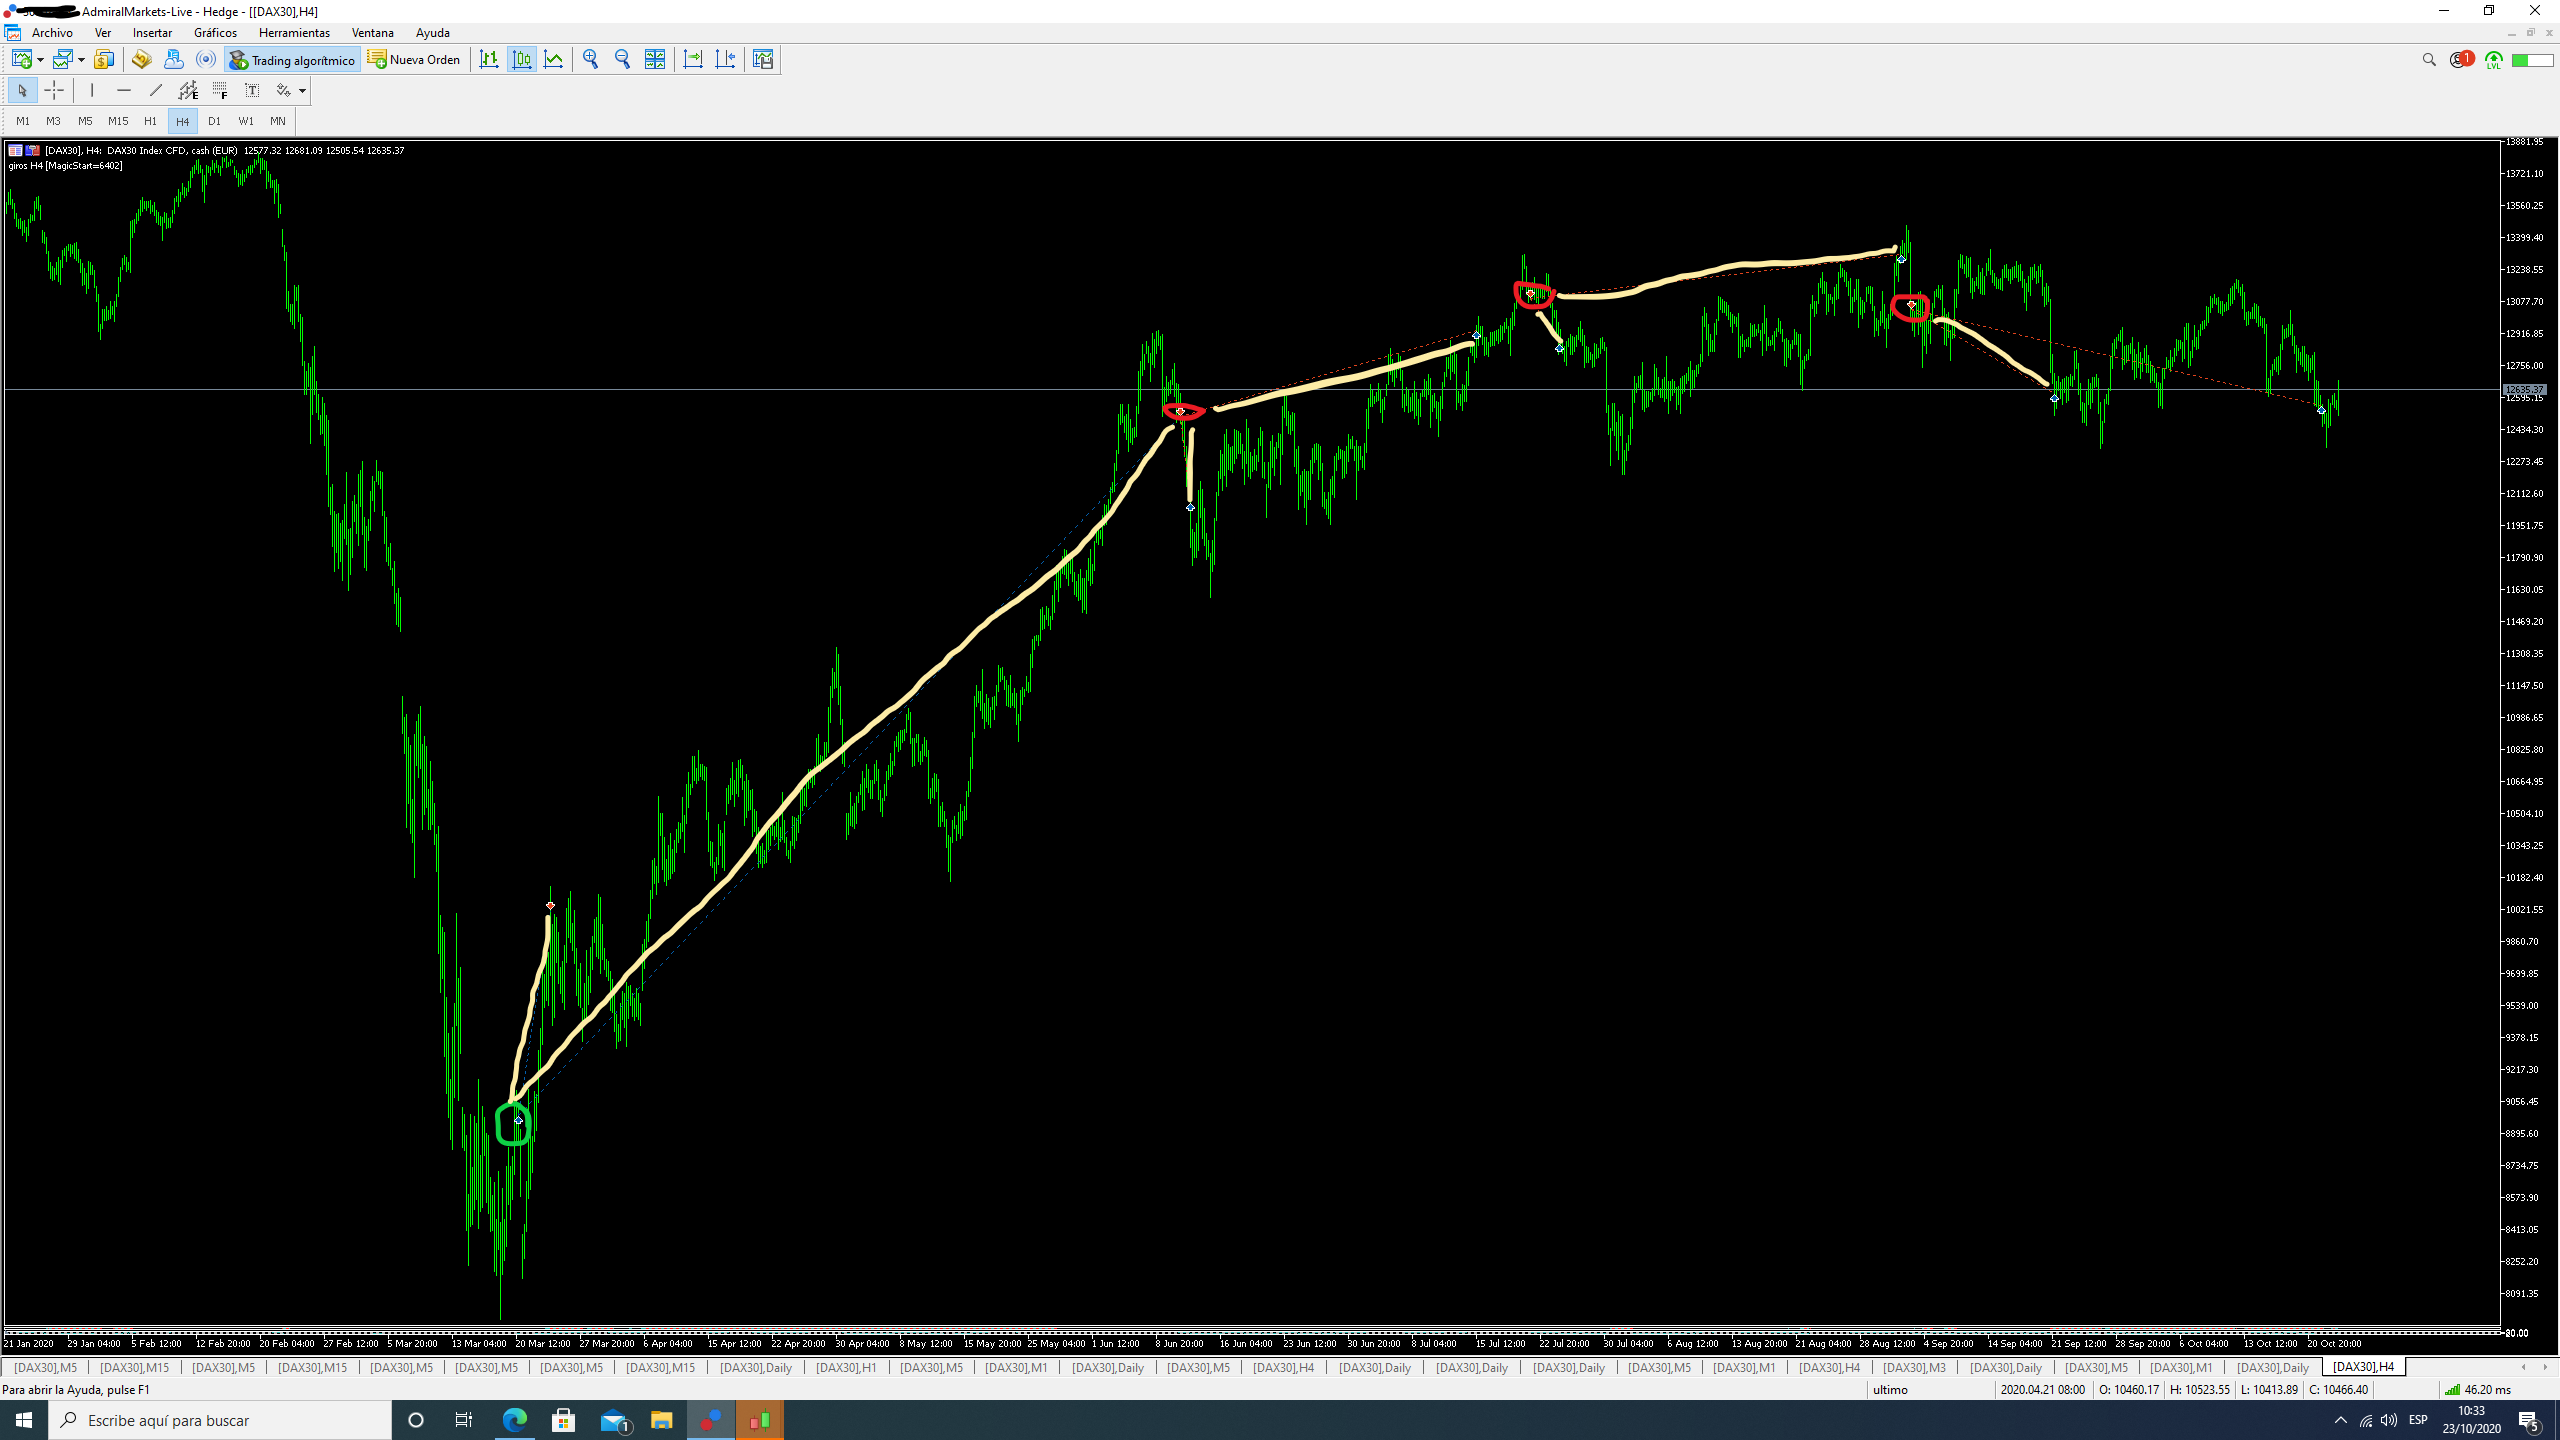This screenshot has height=1440, width=2560.
Task: Open the Herramientas menu
Action: 293,33
